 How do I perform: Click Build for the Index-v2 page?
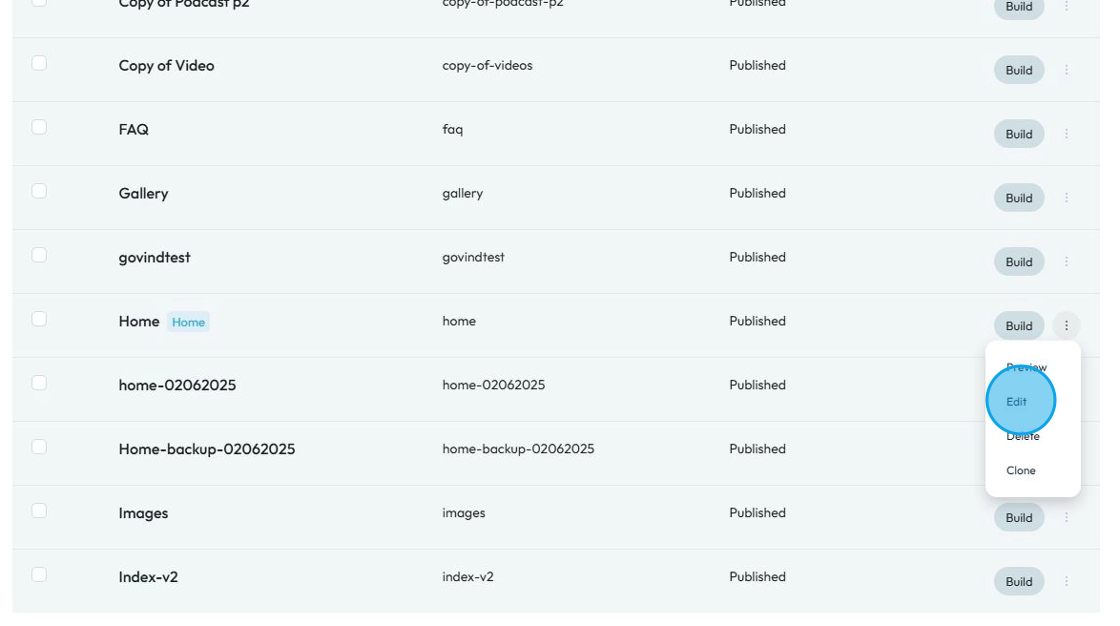tap(1019, 582)
